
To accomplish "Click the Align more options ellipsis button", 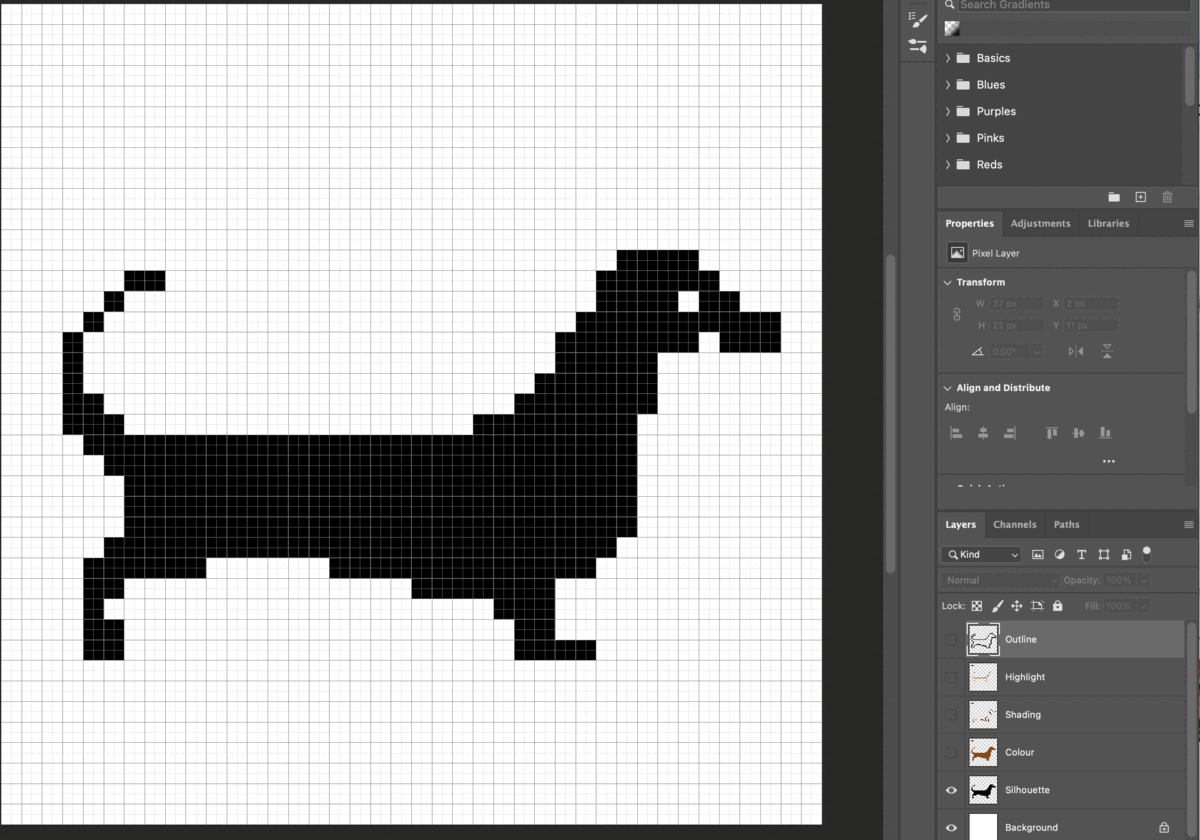I will (1108, 461).
